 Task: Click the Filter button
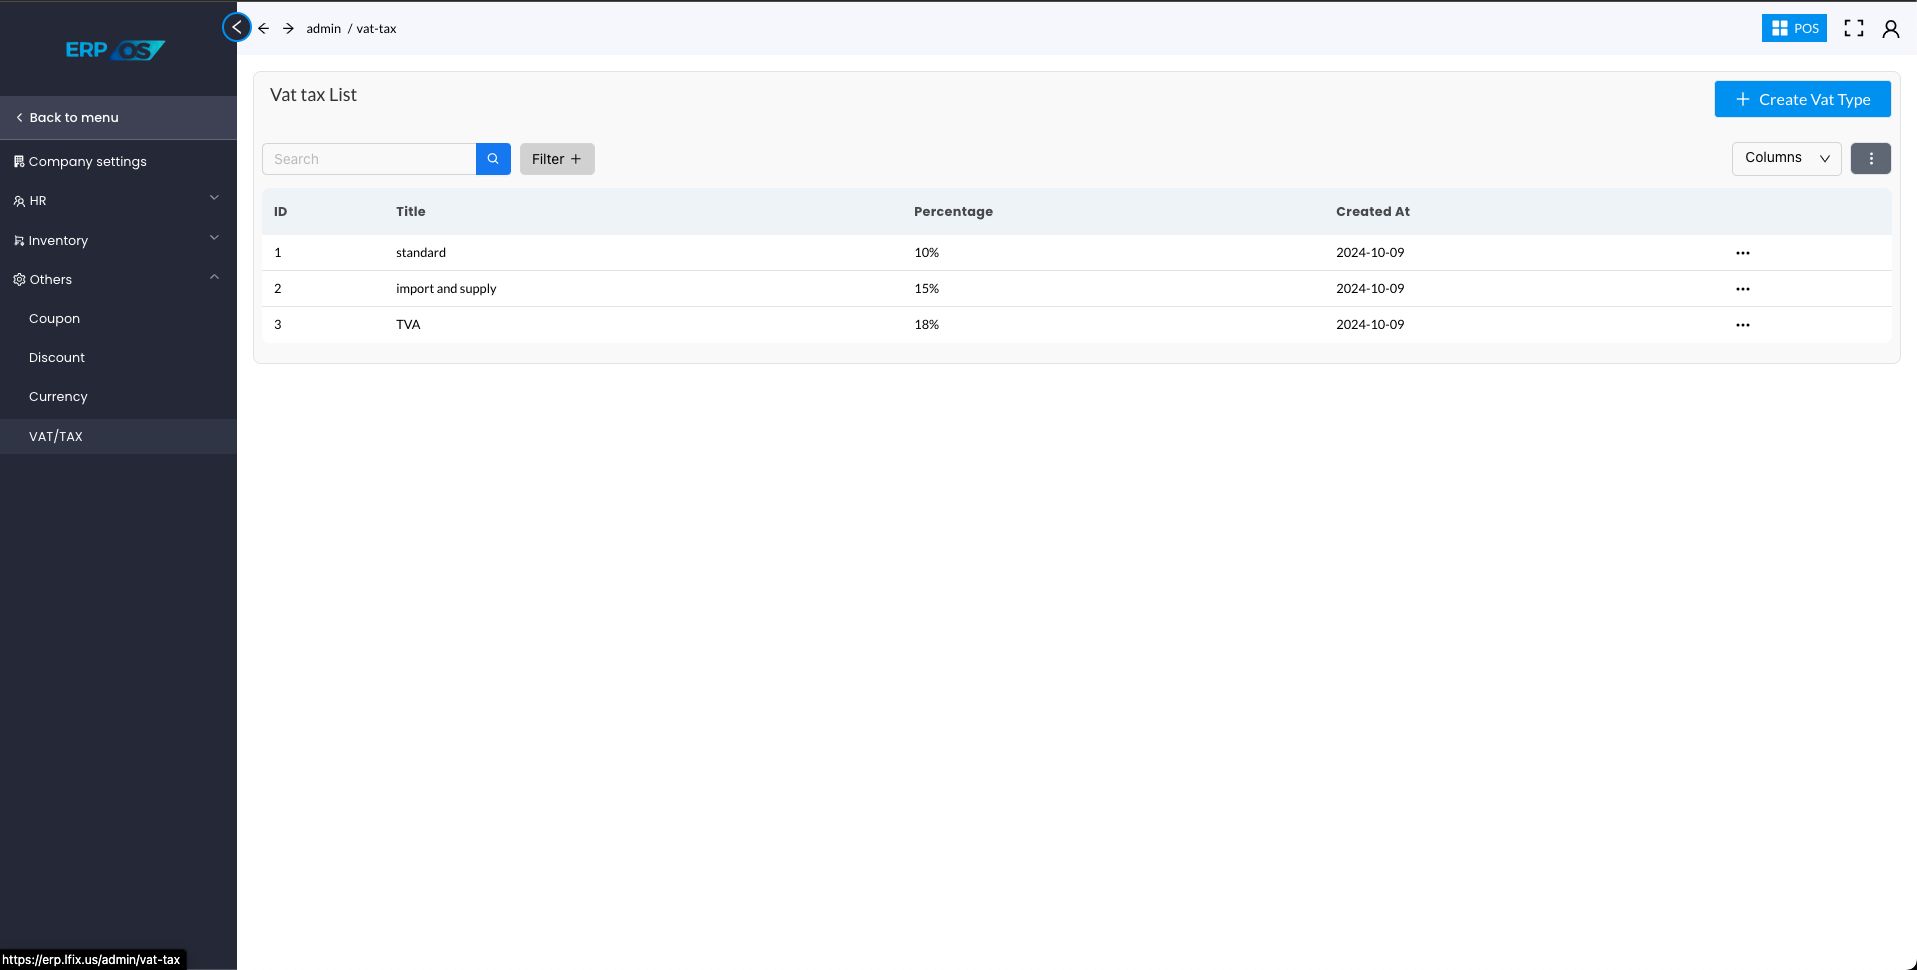(x=557, y=159)
